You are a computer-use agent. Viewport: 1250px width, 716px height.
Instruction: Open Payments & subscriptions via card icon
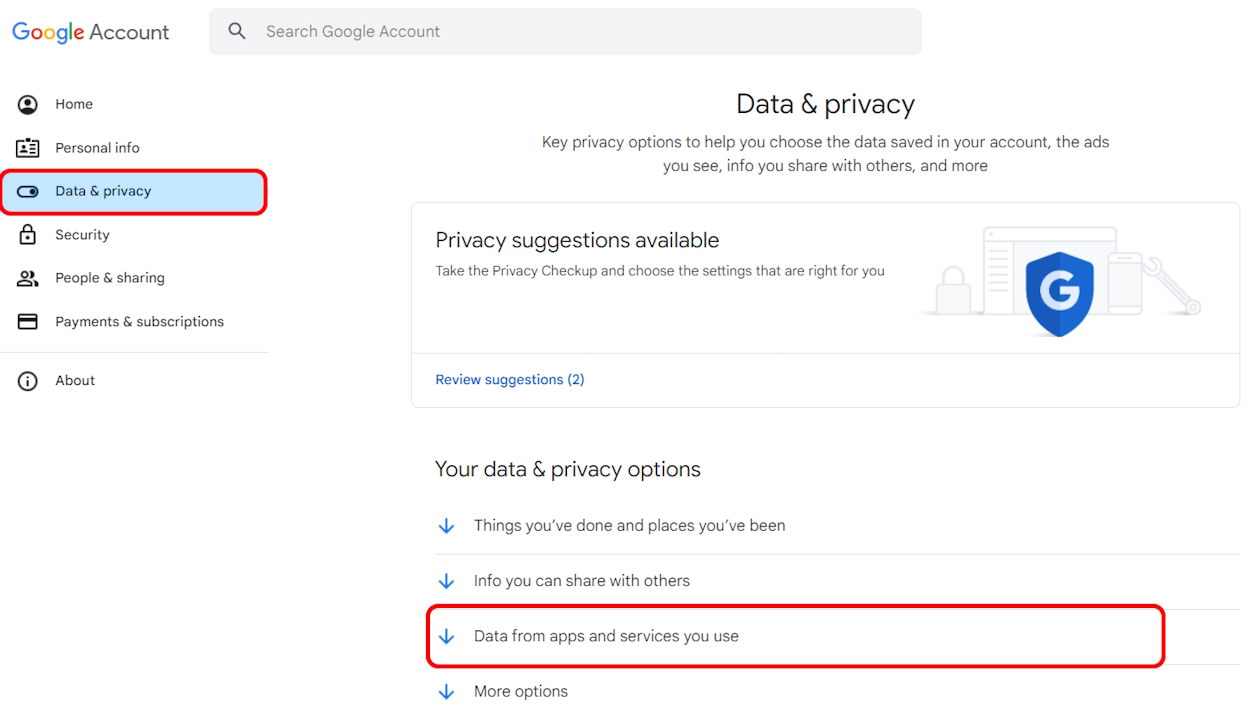coord(28,321)
